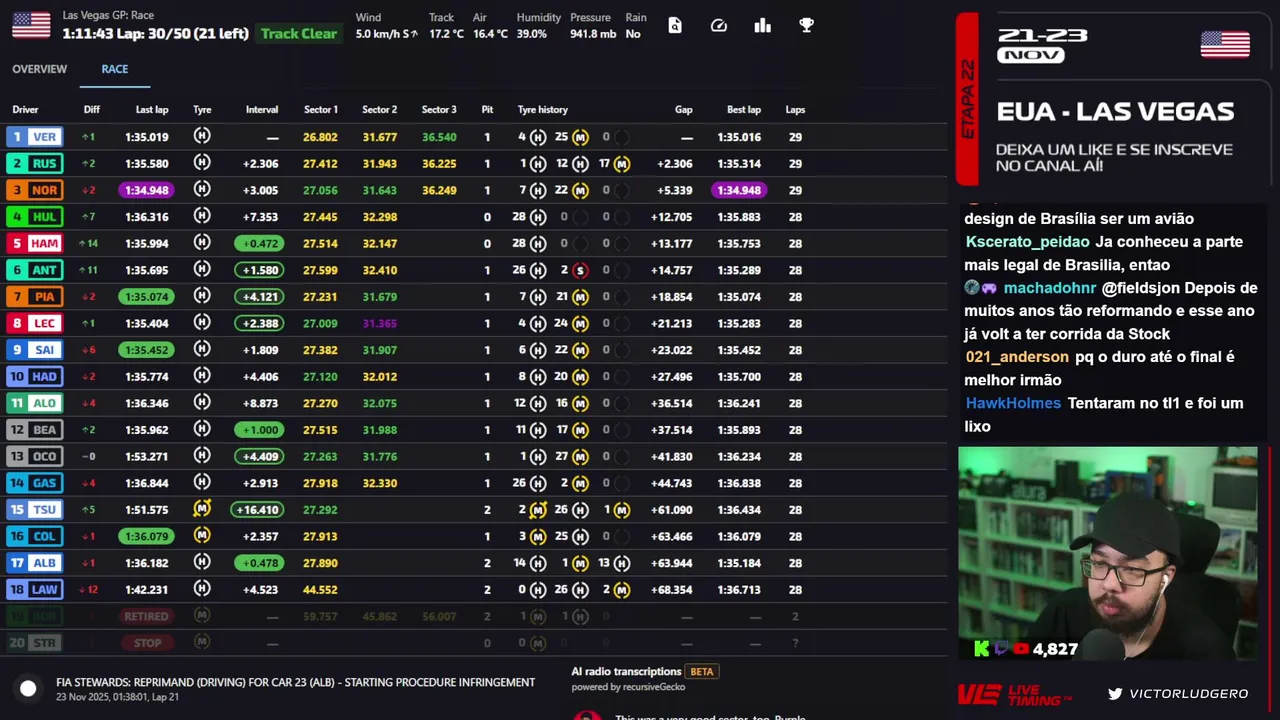Select the HAD driver badge
1280x720 pixels.
[34, 377]
